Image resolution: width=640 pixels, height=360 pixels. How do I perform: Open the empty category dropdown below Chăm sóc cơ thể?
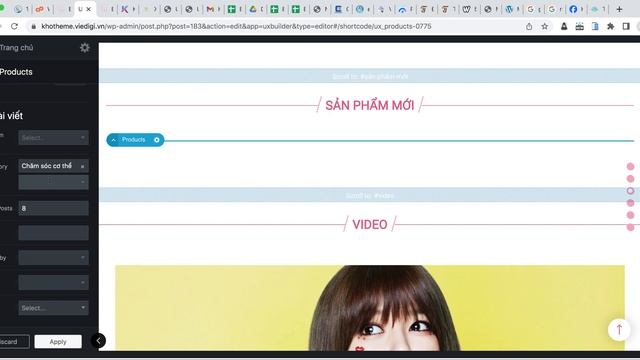(x=53, y=182)
